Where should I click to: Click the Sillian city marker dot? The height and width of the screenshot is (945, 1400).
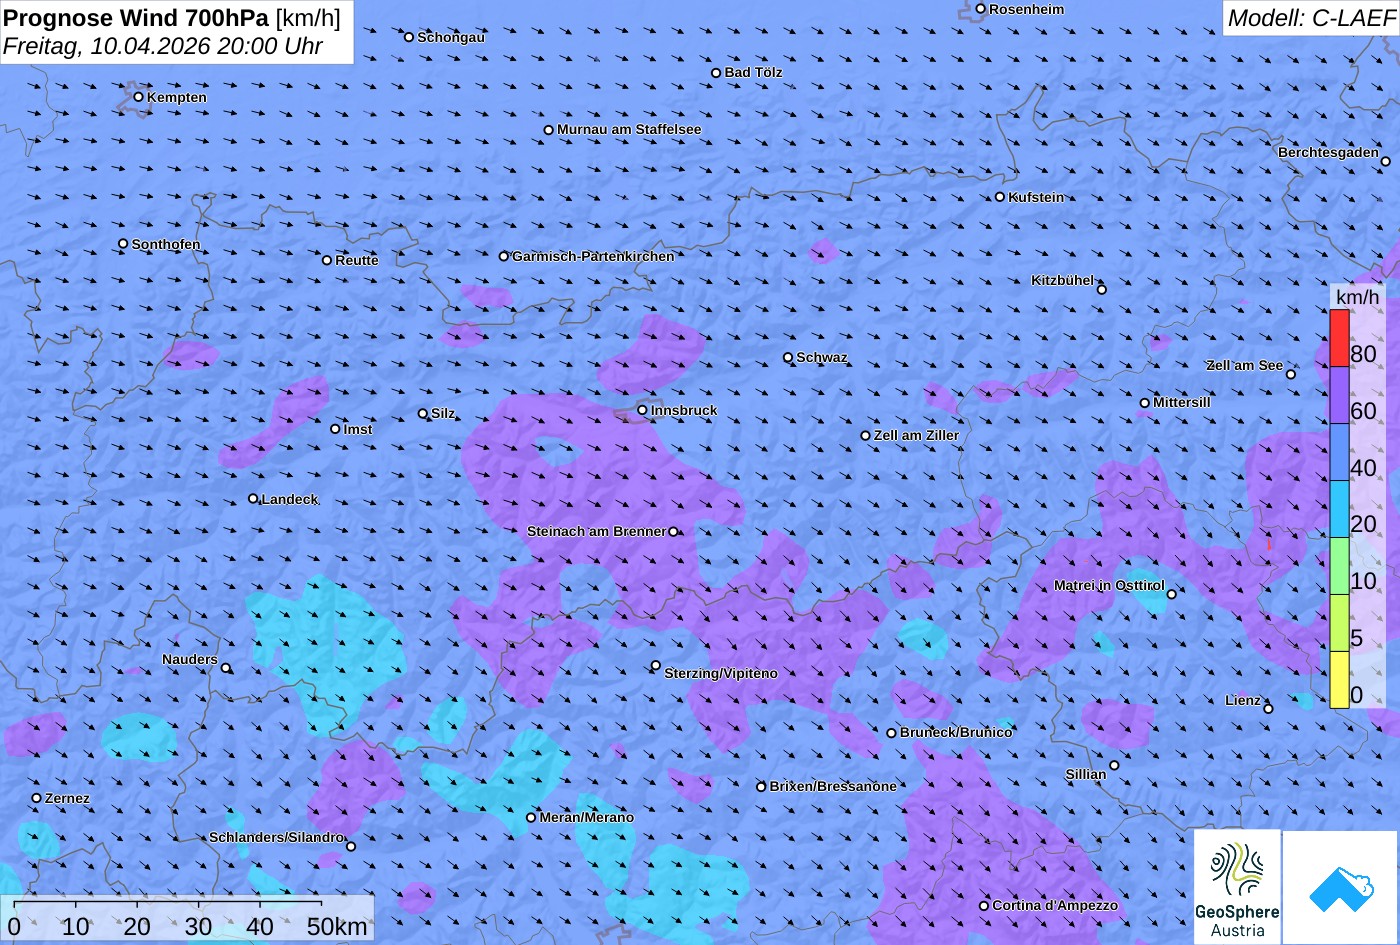pos(1114,766)
